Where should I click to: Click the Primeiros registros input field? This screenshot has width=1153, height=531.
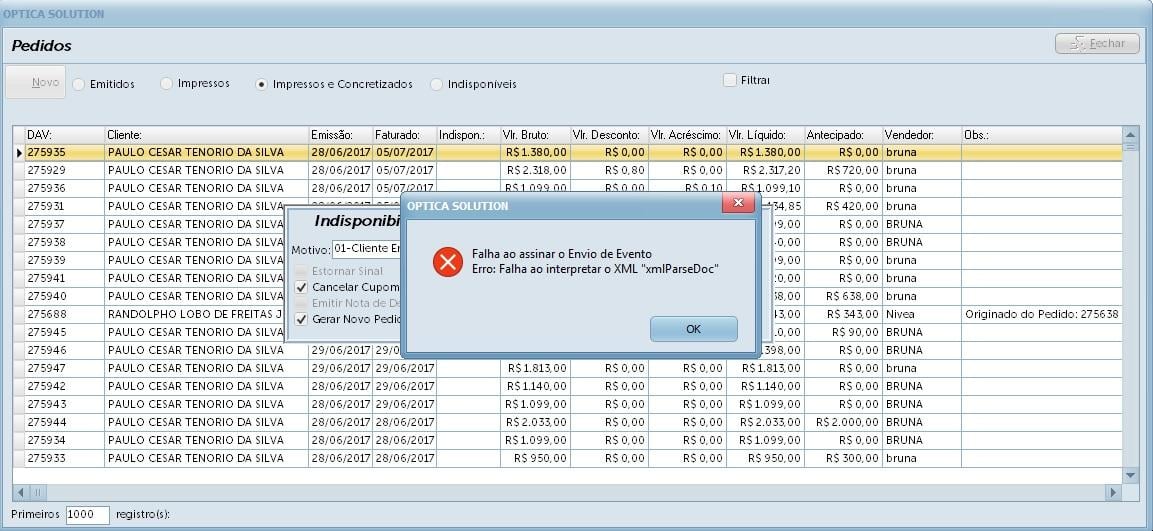88,515
